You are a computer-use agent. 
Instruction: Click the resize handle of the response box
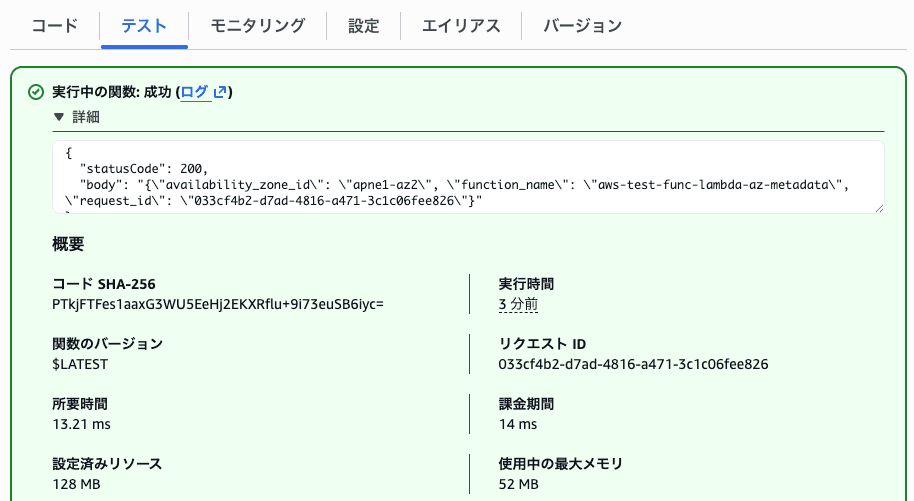(x=879, y=208)
